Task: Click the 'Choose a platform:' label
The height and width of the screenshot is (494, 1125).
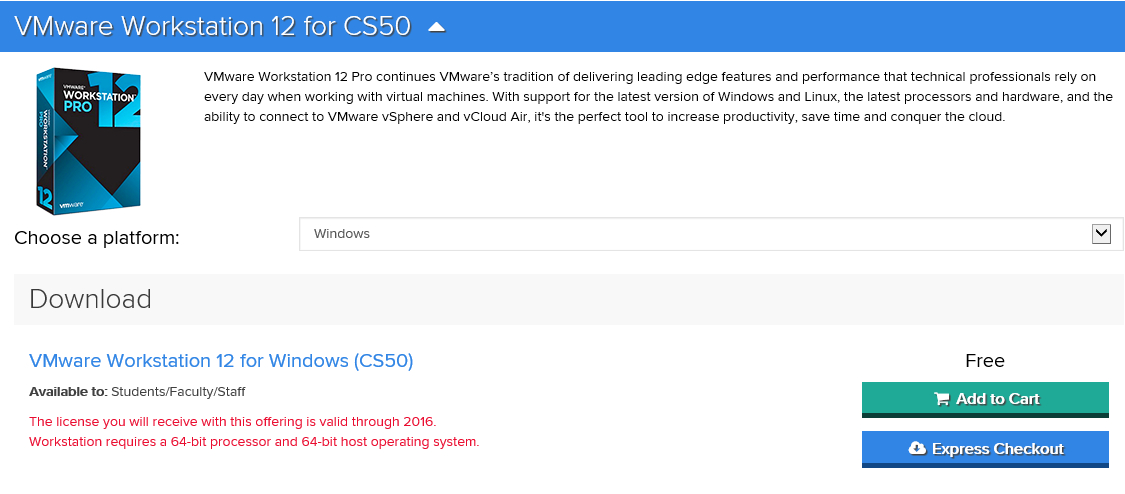Action: click(x=97, y=238)
